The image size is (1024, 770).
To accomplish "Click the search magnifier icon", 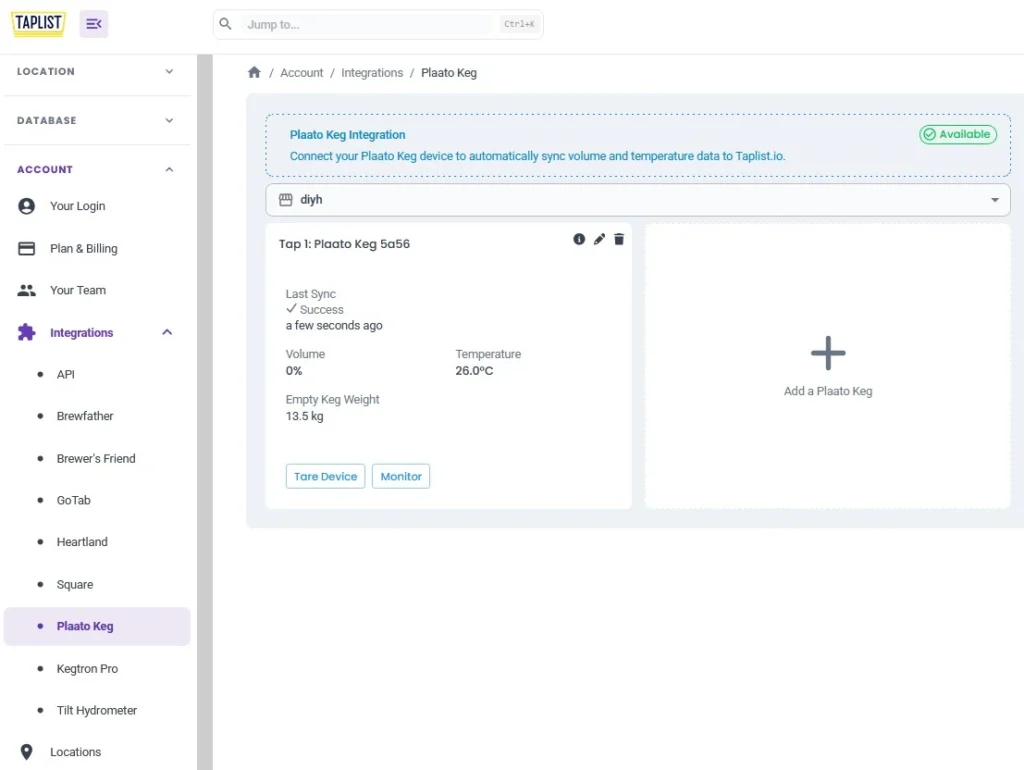I will (x=226, y=24).
